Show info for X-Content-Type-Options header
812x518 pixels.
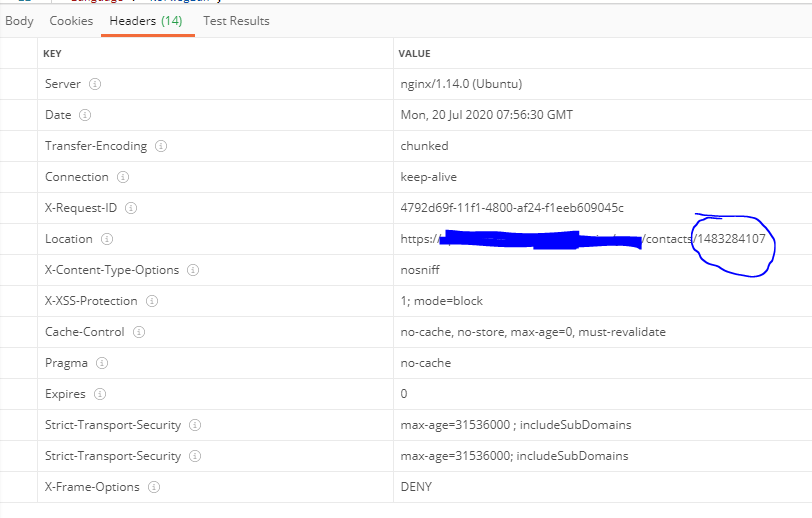pos(193,270)
